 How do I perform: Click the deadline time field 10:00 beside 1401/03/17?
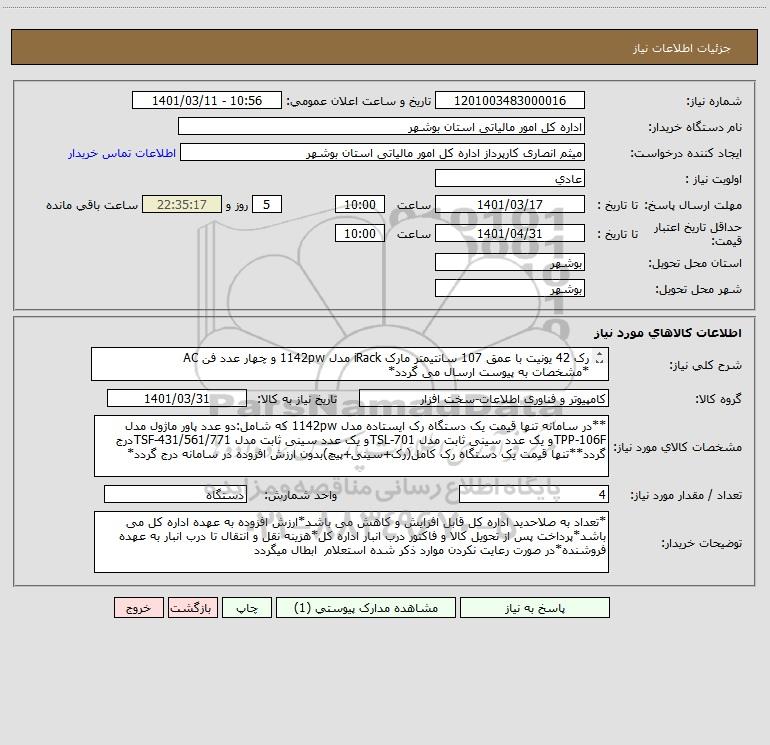coord(359,204)
